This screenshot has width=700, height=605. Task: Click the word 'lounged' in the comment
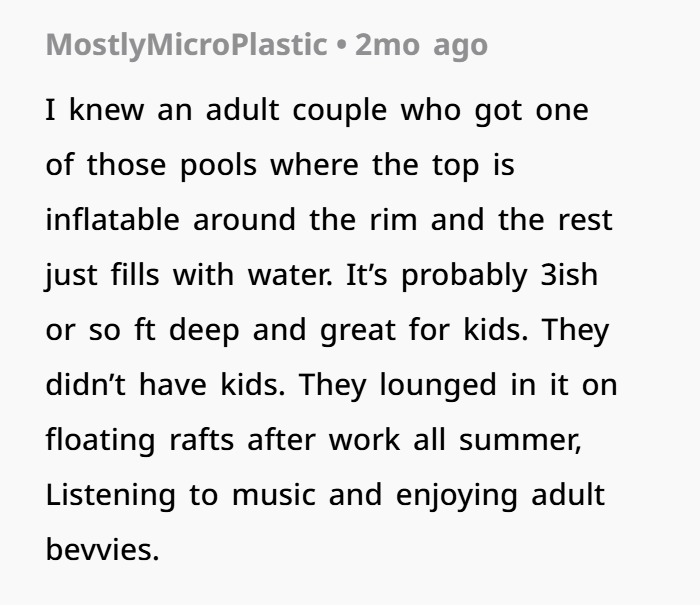438,386
